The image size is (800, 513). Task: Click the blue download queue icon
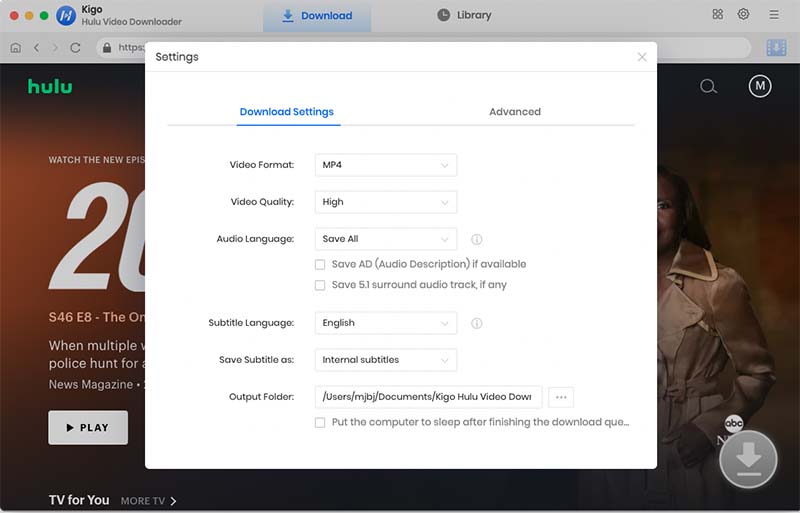[776, 47]
